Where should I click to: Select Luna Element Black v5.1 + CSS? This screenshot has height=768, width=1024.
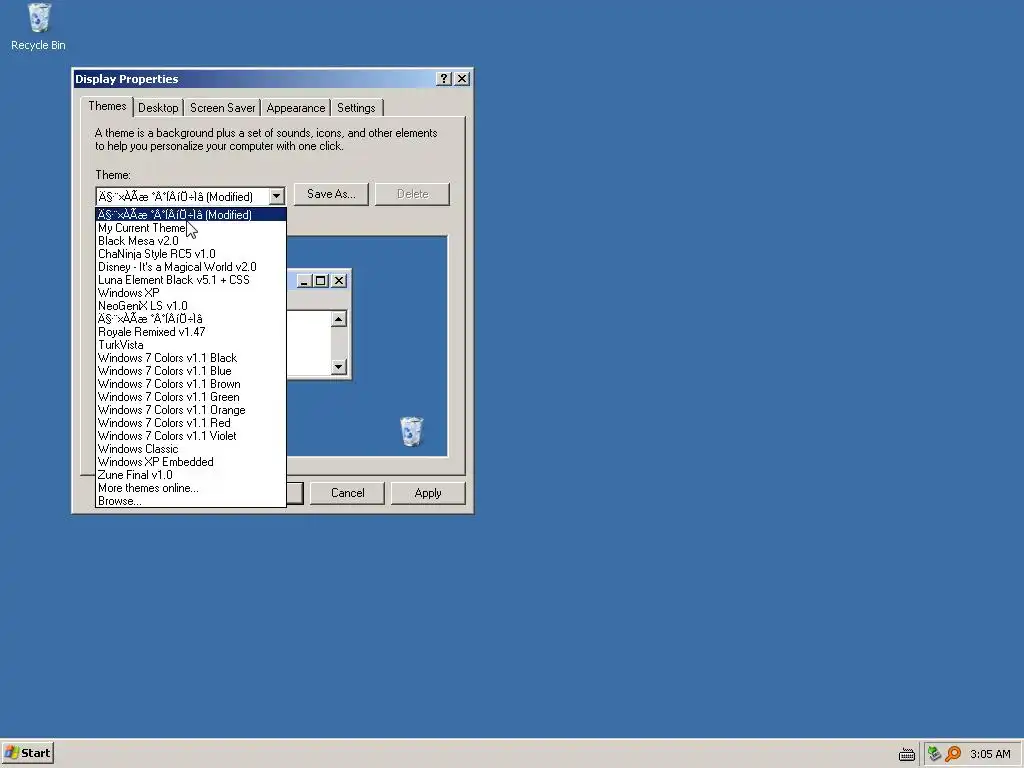click(x=191, y=280)
